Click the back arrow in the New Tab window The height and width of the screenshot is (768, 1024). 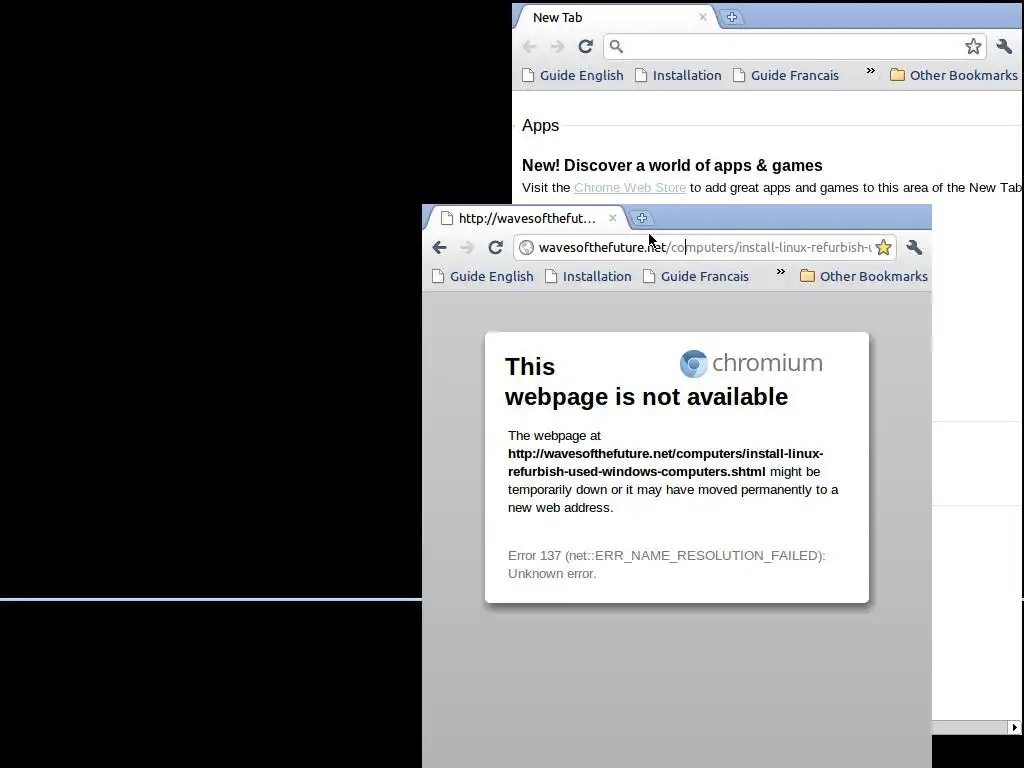click(530, 46)
